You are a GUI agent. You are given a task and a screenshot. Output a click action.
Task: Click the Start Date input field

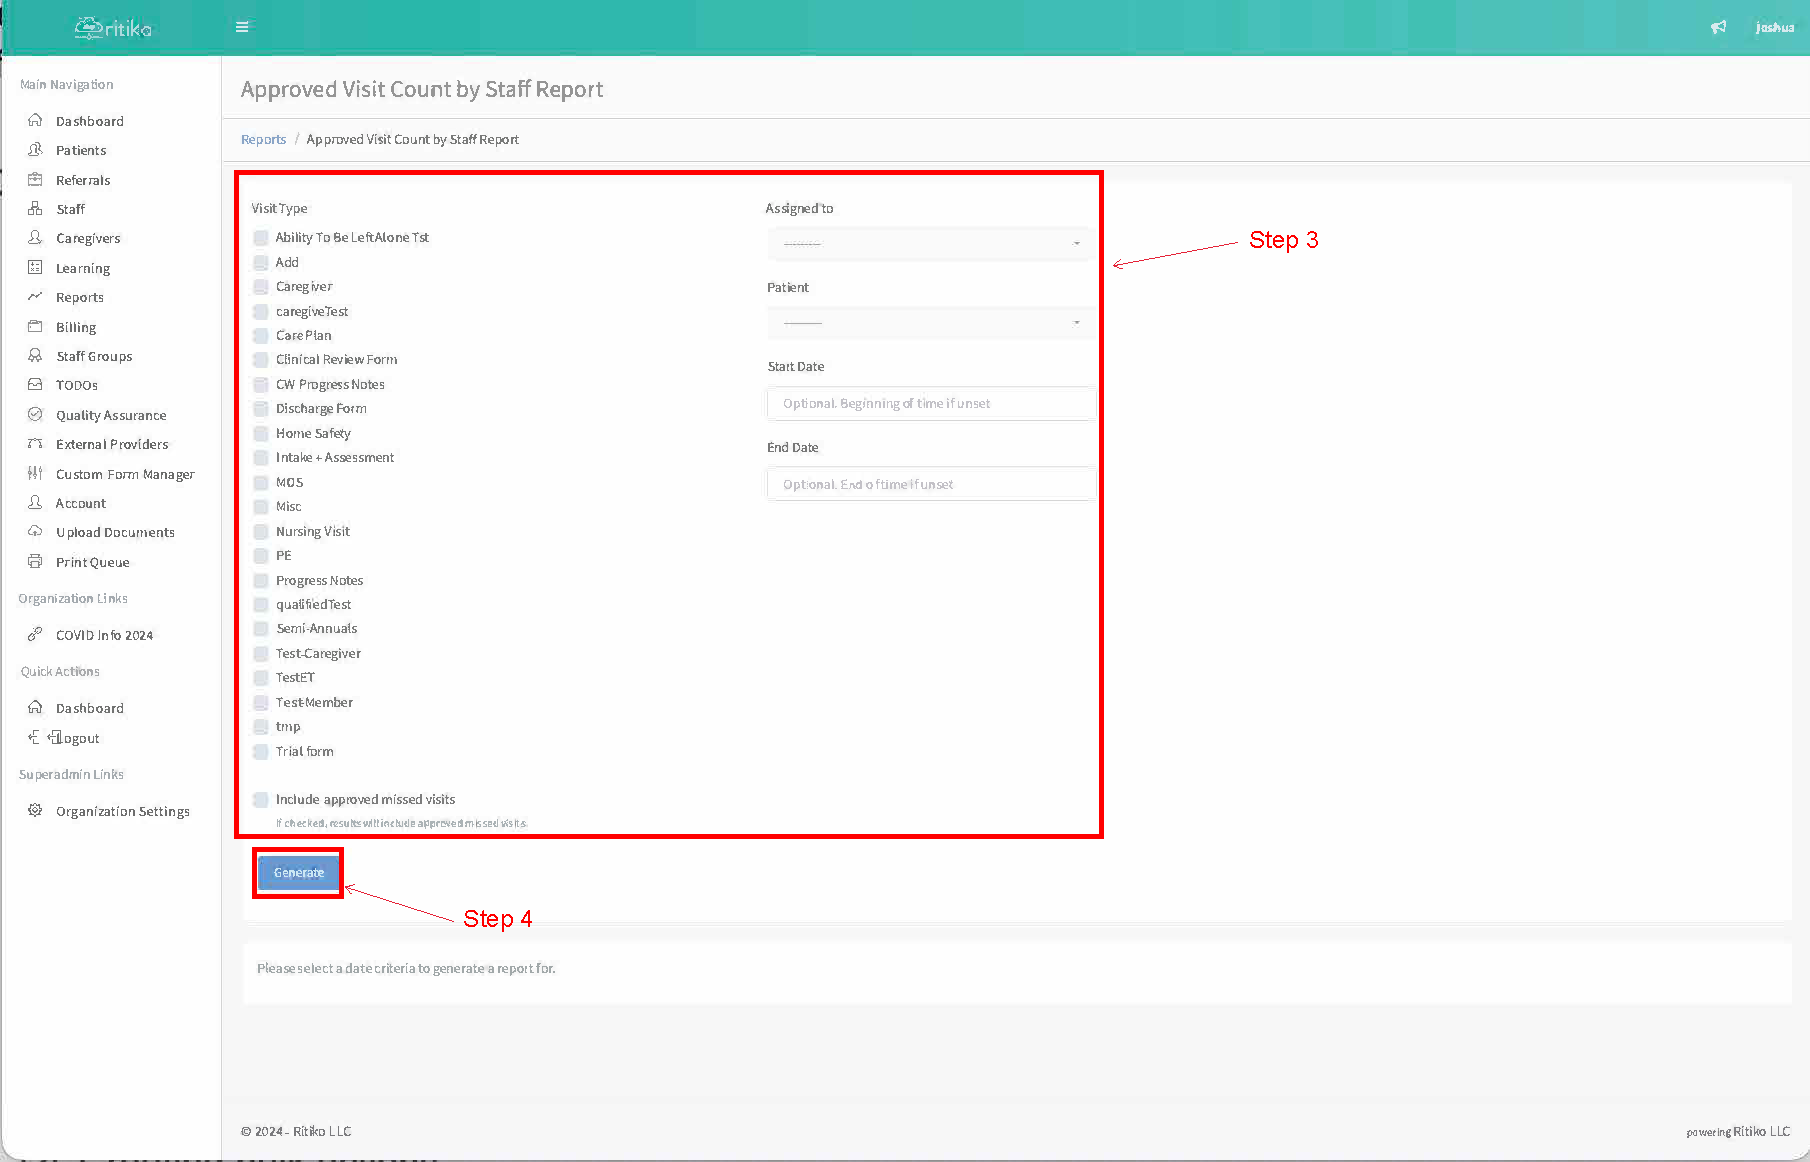(930, 404)
